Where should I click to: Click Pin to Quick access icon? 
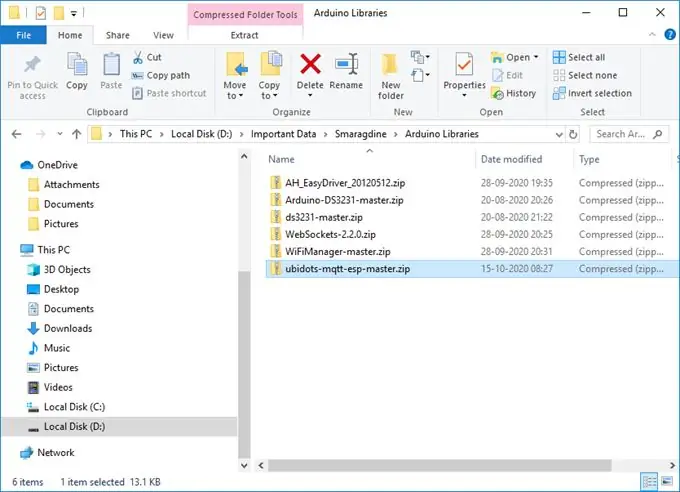32,65
